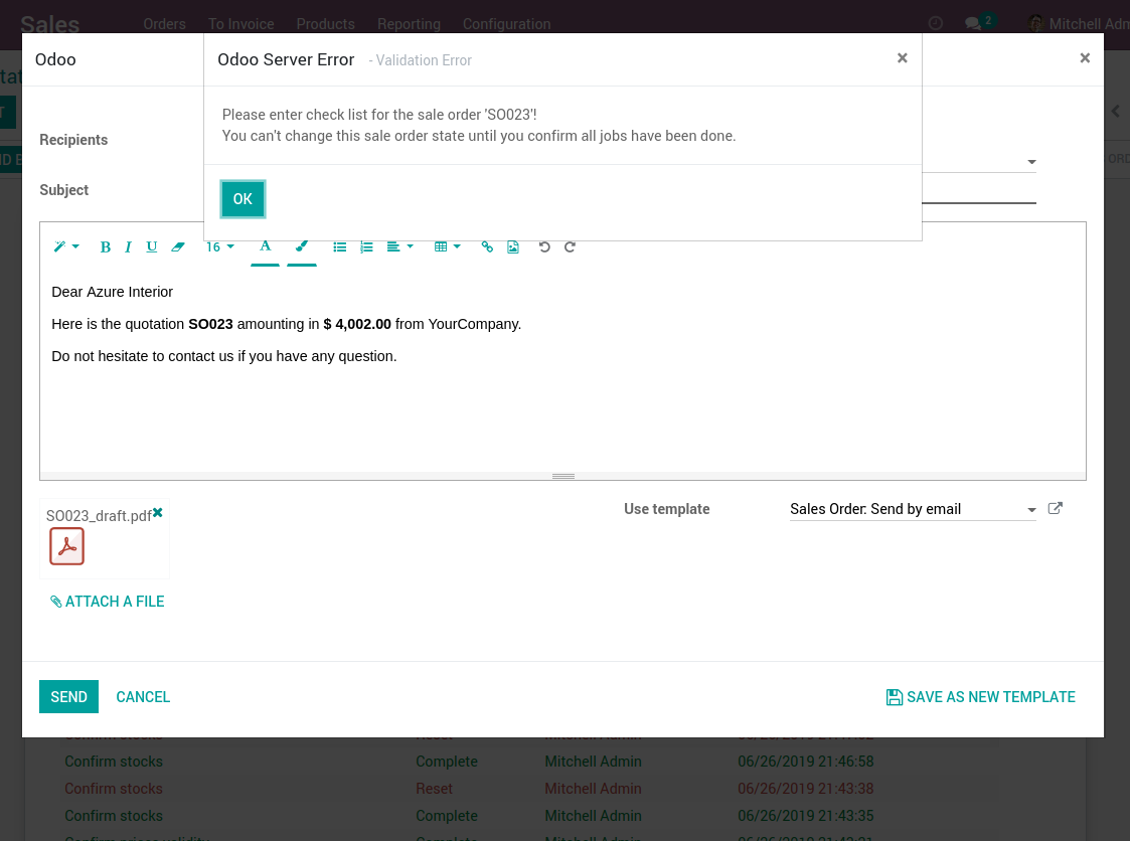Click OK in the Validation Error dialog
Image resolution: width=1130 pixels, height=841 pixels.
click(x=243, y=199)
